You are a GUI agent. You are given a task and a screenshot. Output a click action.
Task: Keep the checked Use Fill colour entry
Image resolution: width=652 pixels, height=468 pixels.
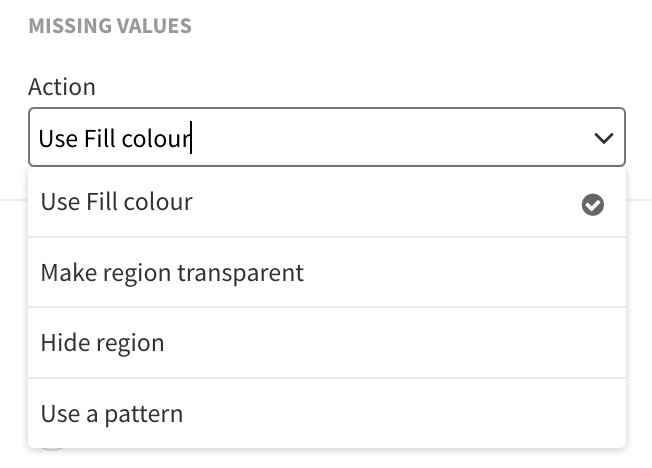(327, 202)
